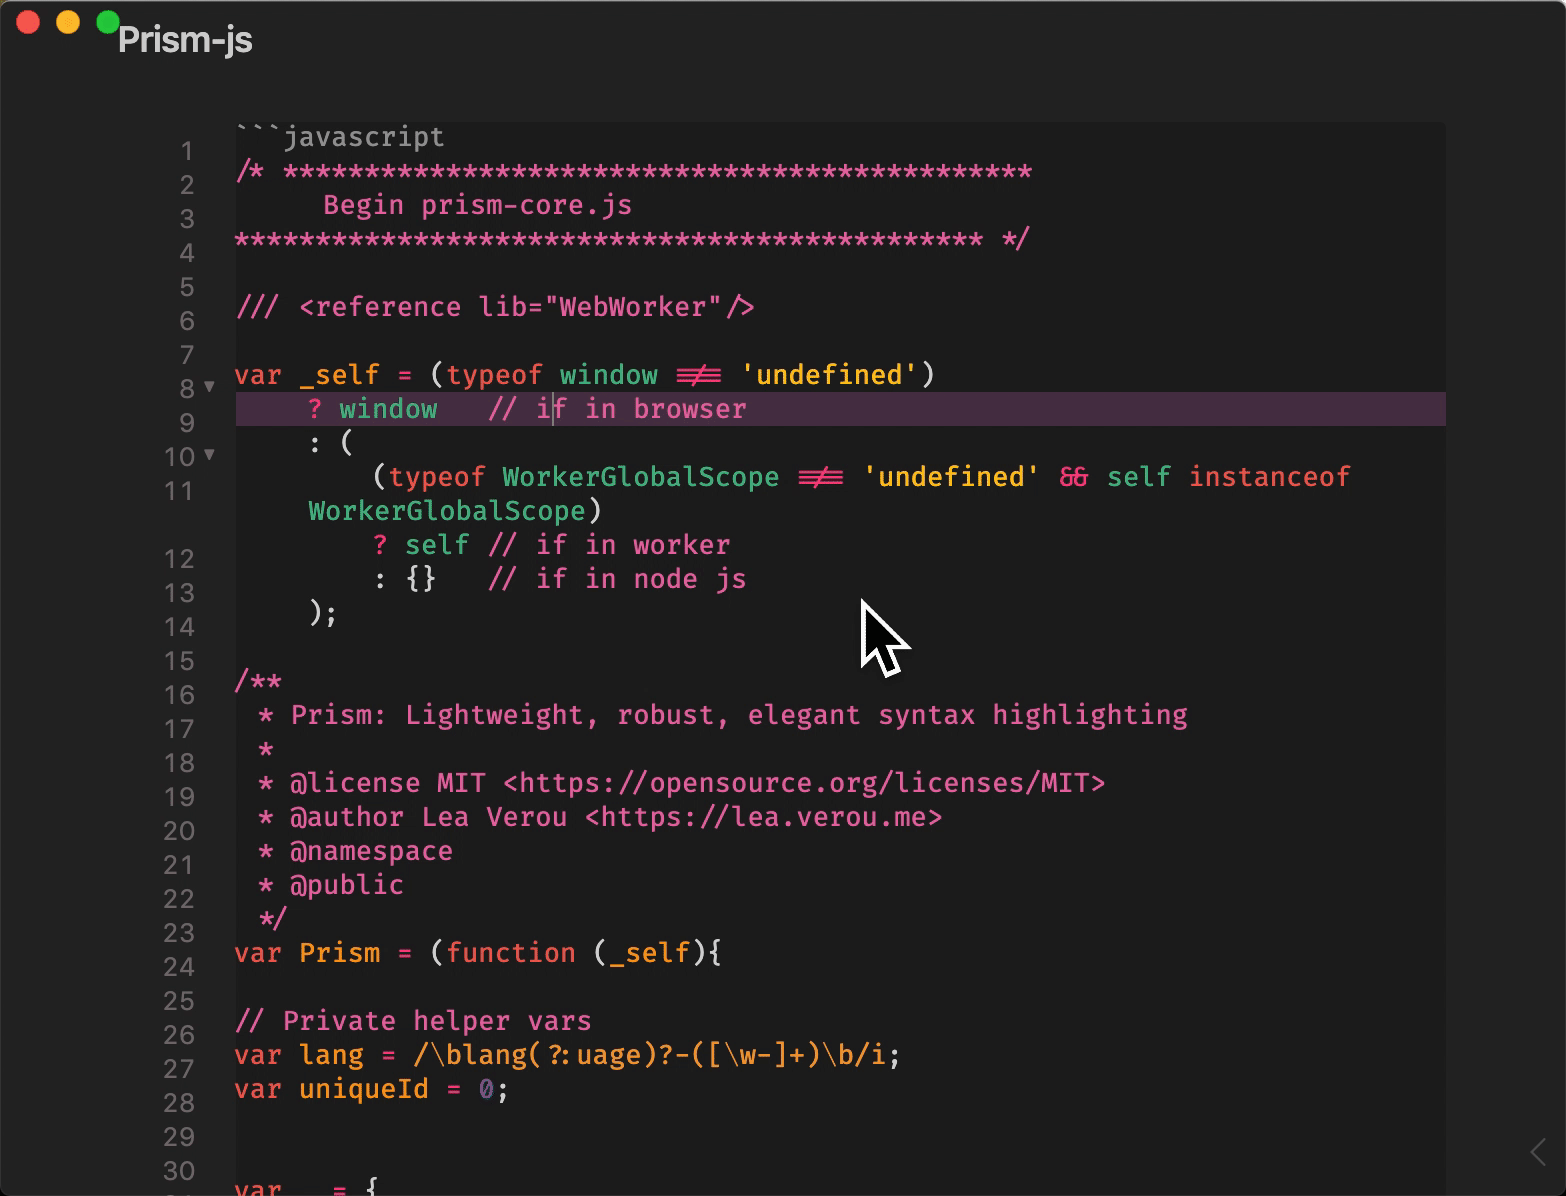Click the ```javascript fence line
This screenshot has width=1566, height=1196.
(x=340, y=137)
